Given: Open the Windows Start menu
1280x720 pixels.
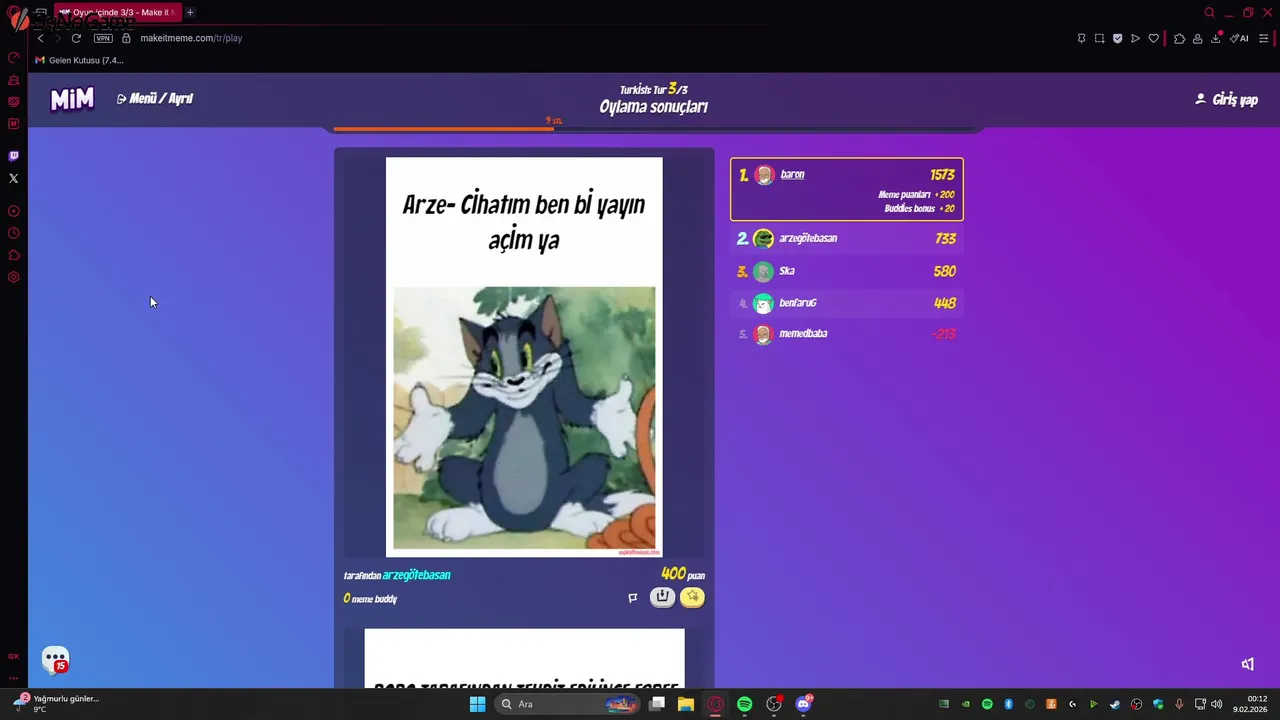Looking at the screenshot, I should tap(477, 704).
